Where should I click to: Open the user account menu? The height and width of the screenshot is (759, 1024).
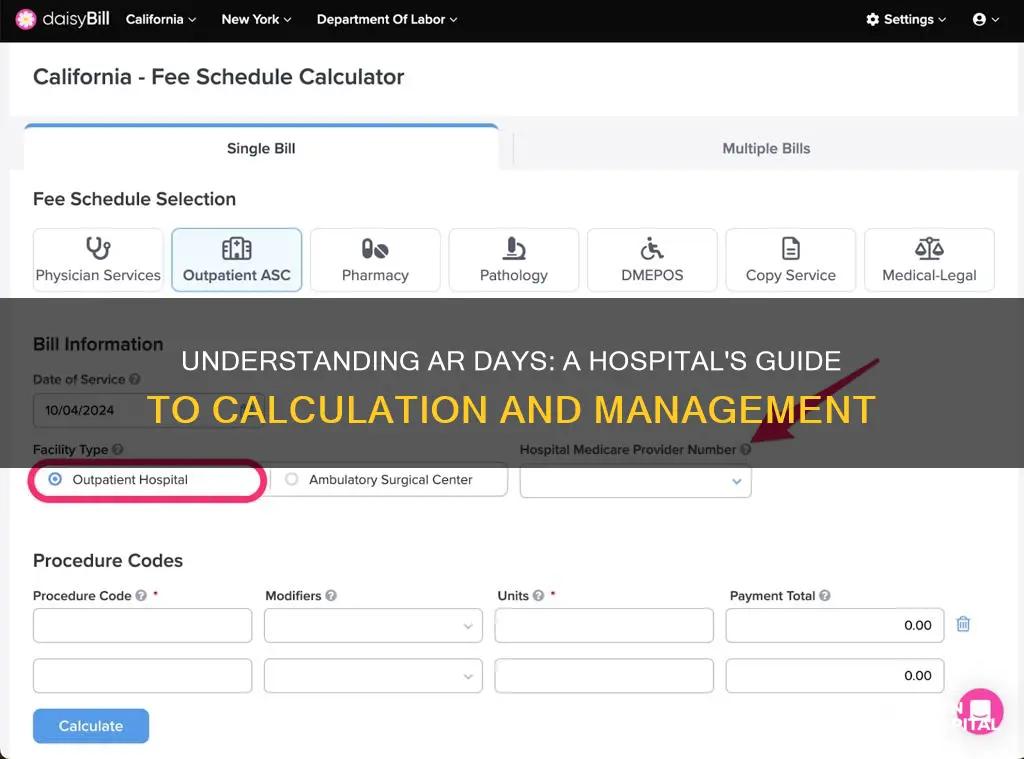[x=985, y=20]
